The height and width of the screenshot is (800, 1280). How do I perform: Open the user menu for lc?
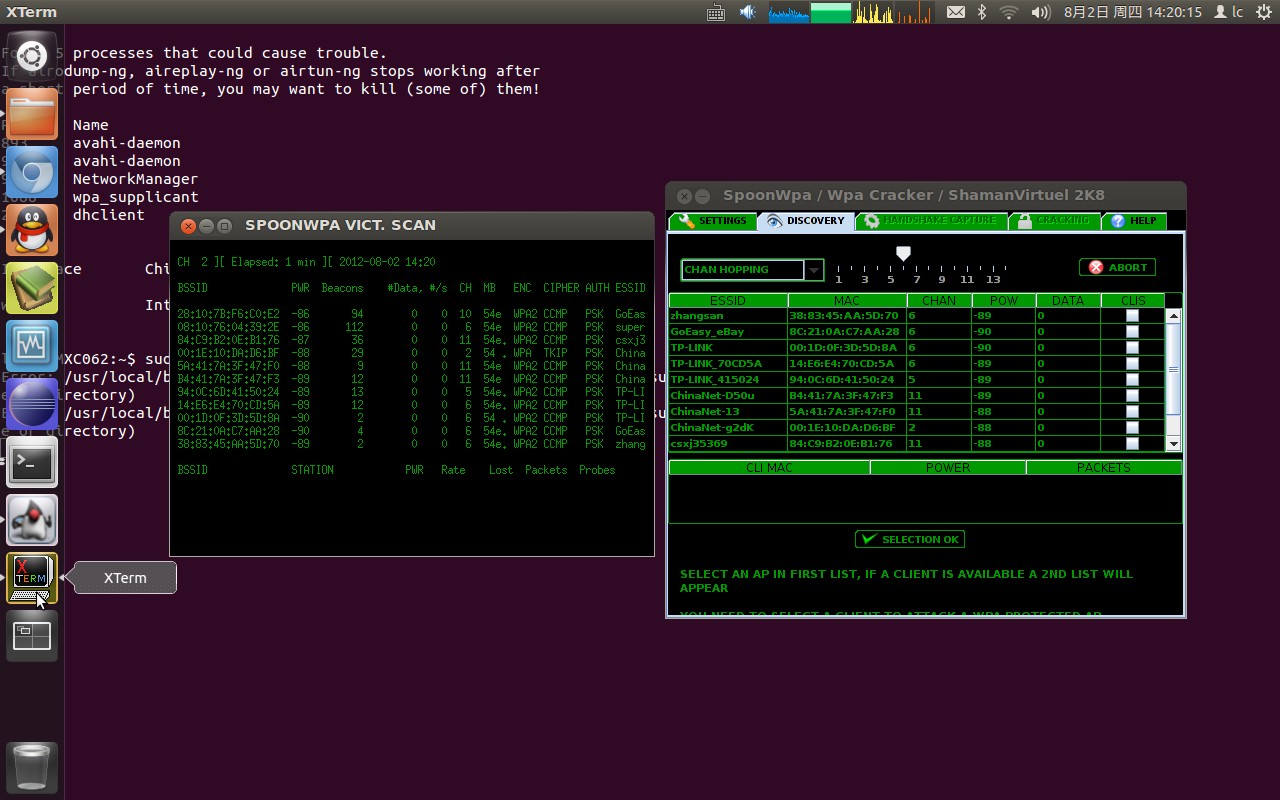click(x=1229, y=12)
